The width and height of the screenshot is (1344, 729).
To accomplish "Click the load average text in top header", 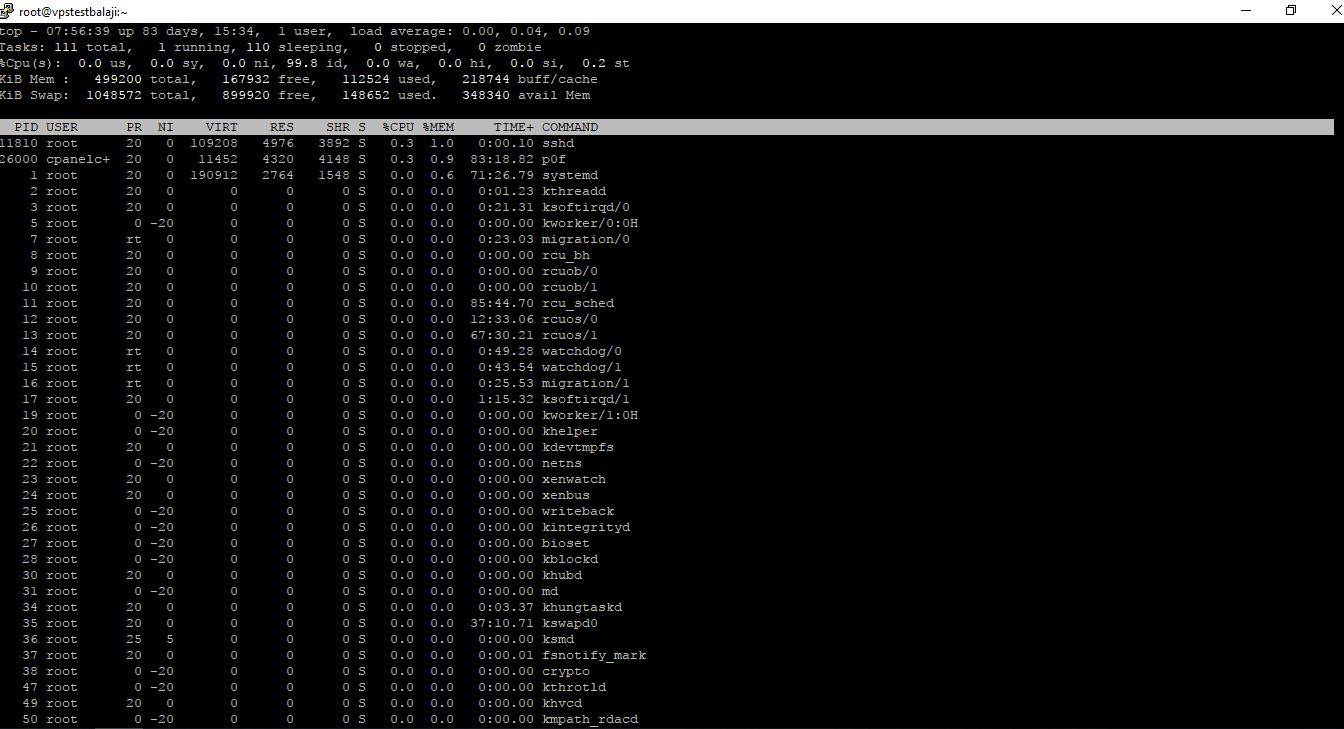I will [x=470, y=31].
